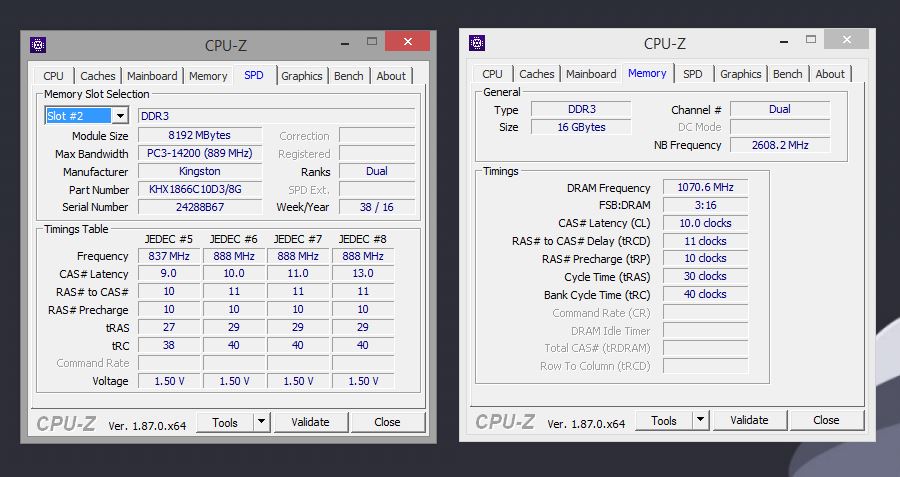Open Mainboard tab in right window

591,74
